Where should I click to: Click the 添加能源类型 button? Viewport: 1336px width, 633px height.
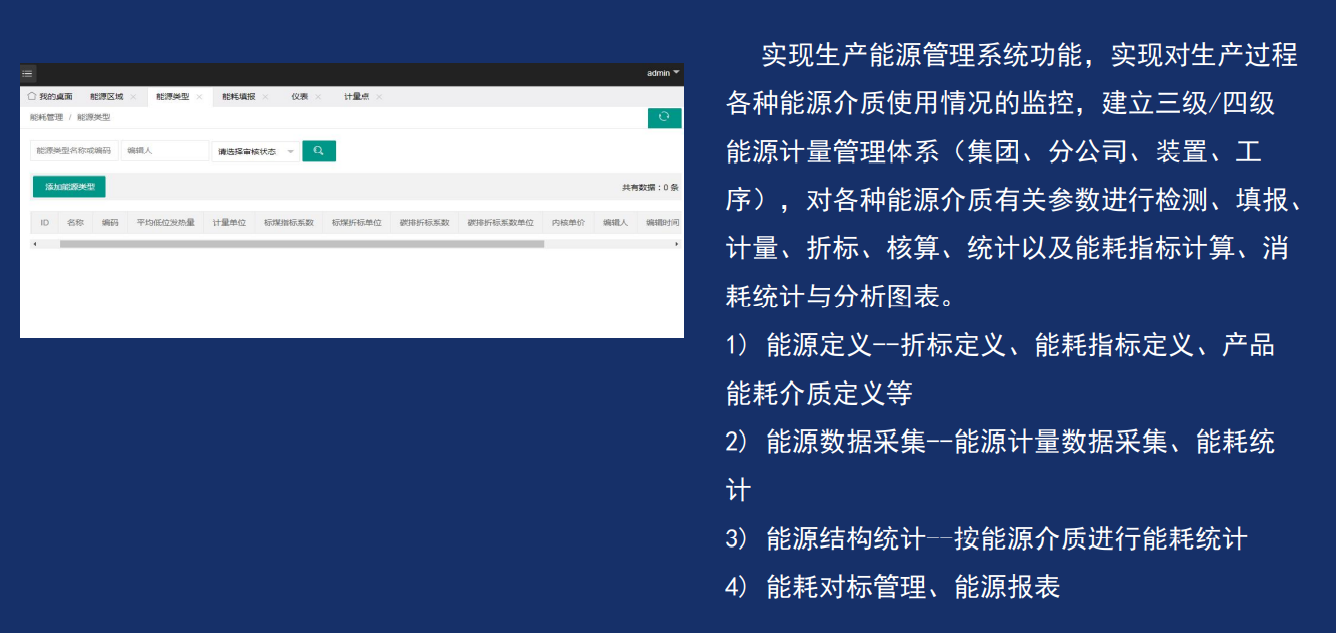[69, 187]
